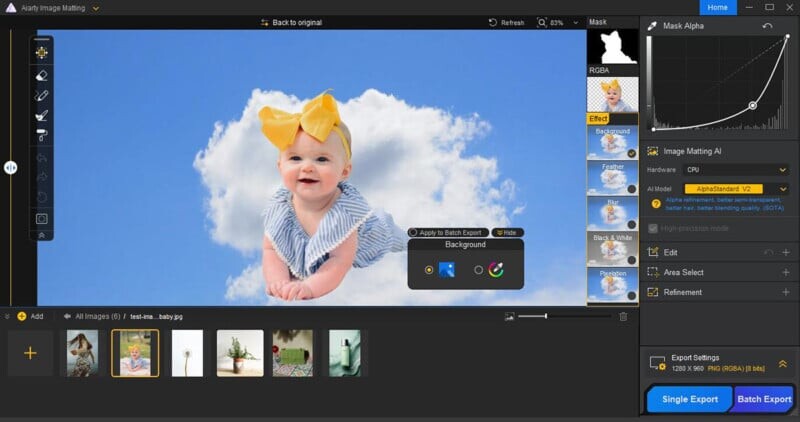Click the Single Export button

[x=690, y=399]
